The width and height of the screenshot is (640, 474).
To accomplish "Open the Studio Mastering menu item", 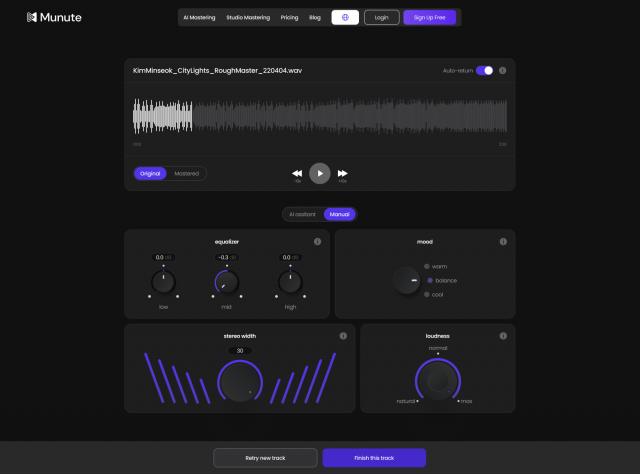I will [x=247, y=17].
